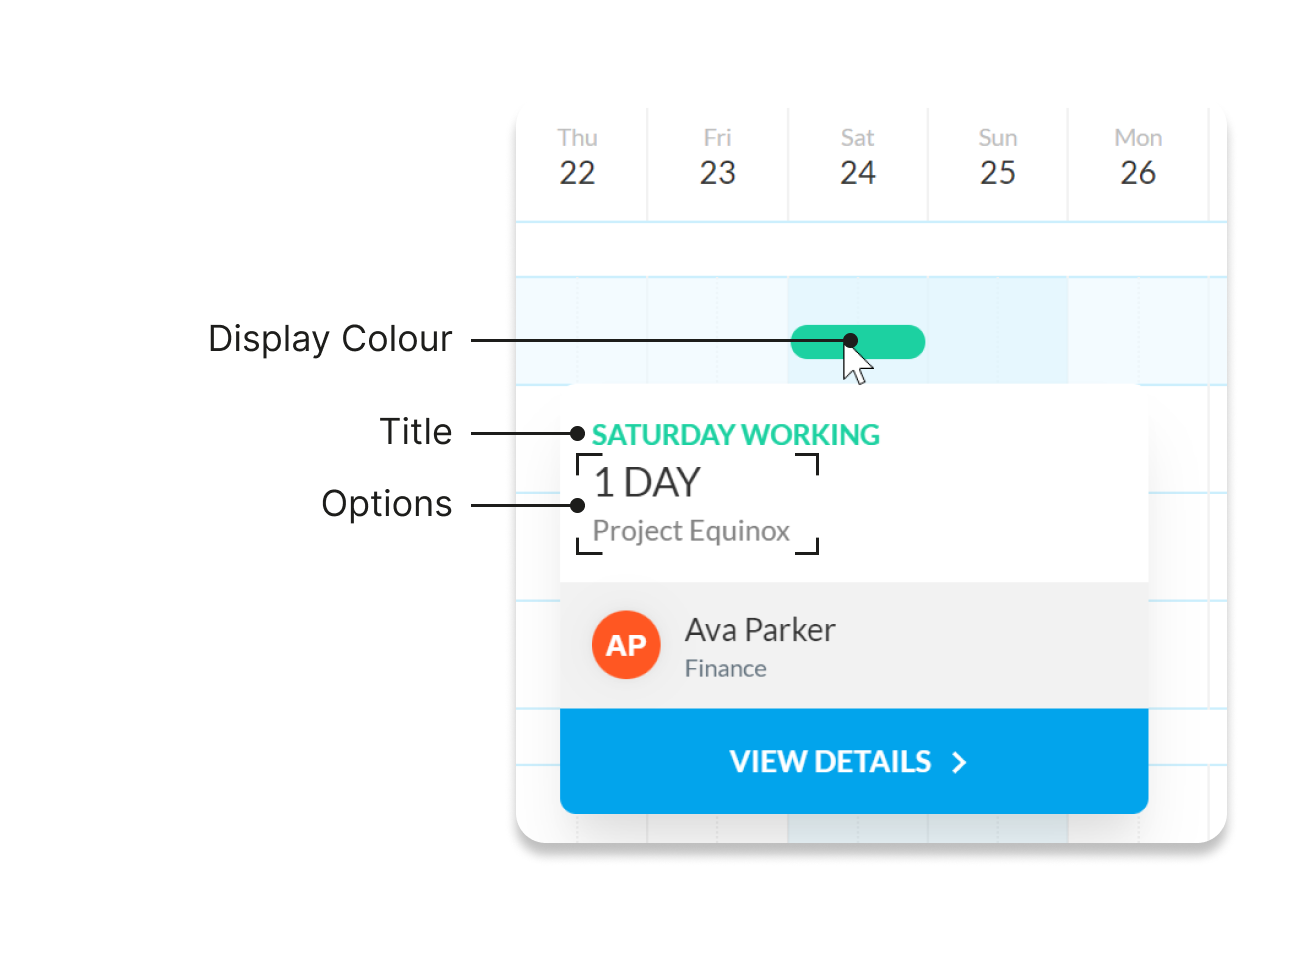Click the dot marker at Title callout

pyautogui.click(x=577, y=433)
